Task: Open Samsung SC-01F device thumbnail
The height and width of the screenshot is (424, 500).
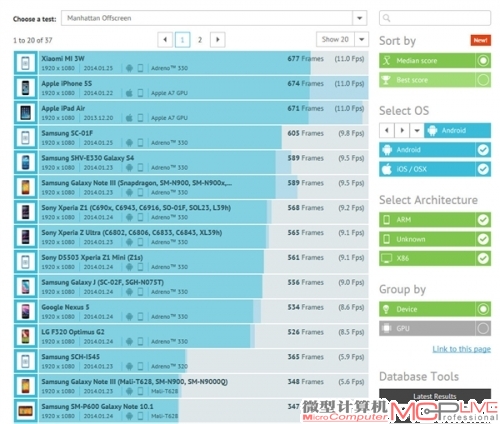Action: pyautogui.click(x=25, y=138)
